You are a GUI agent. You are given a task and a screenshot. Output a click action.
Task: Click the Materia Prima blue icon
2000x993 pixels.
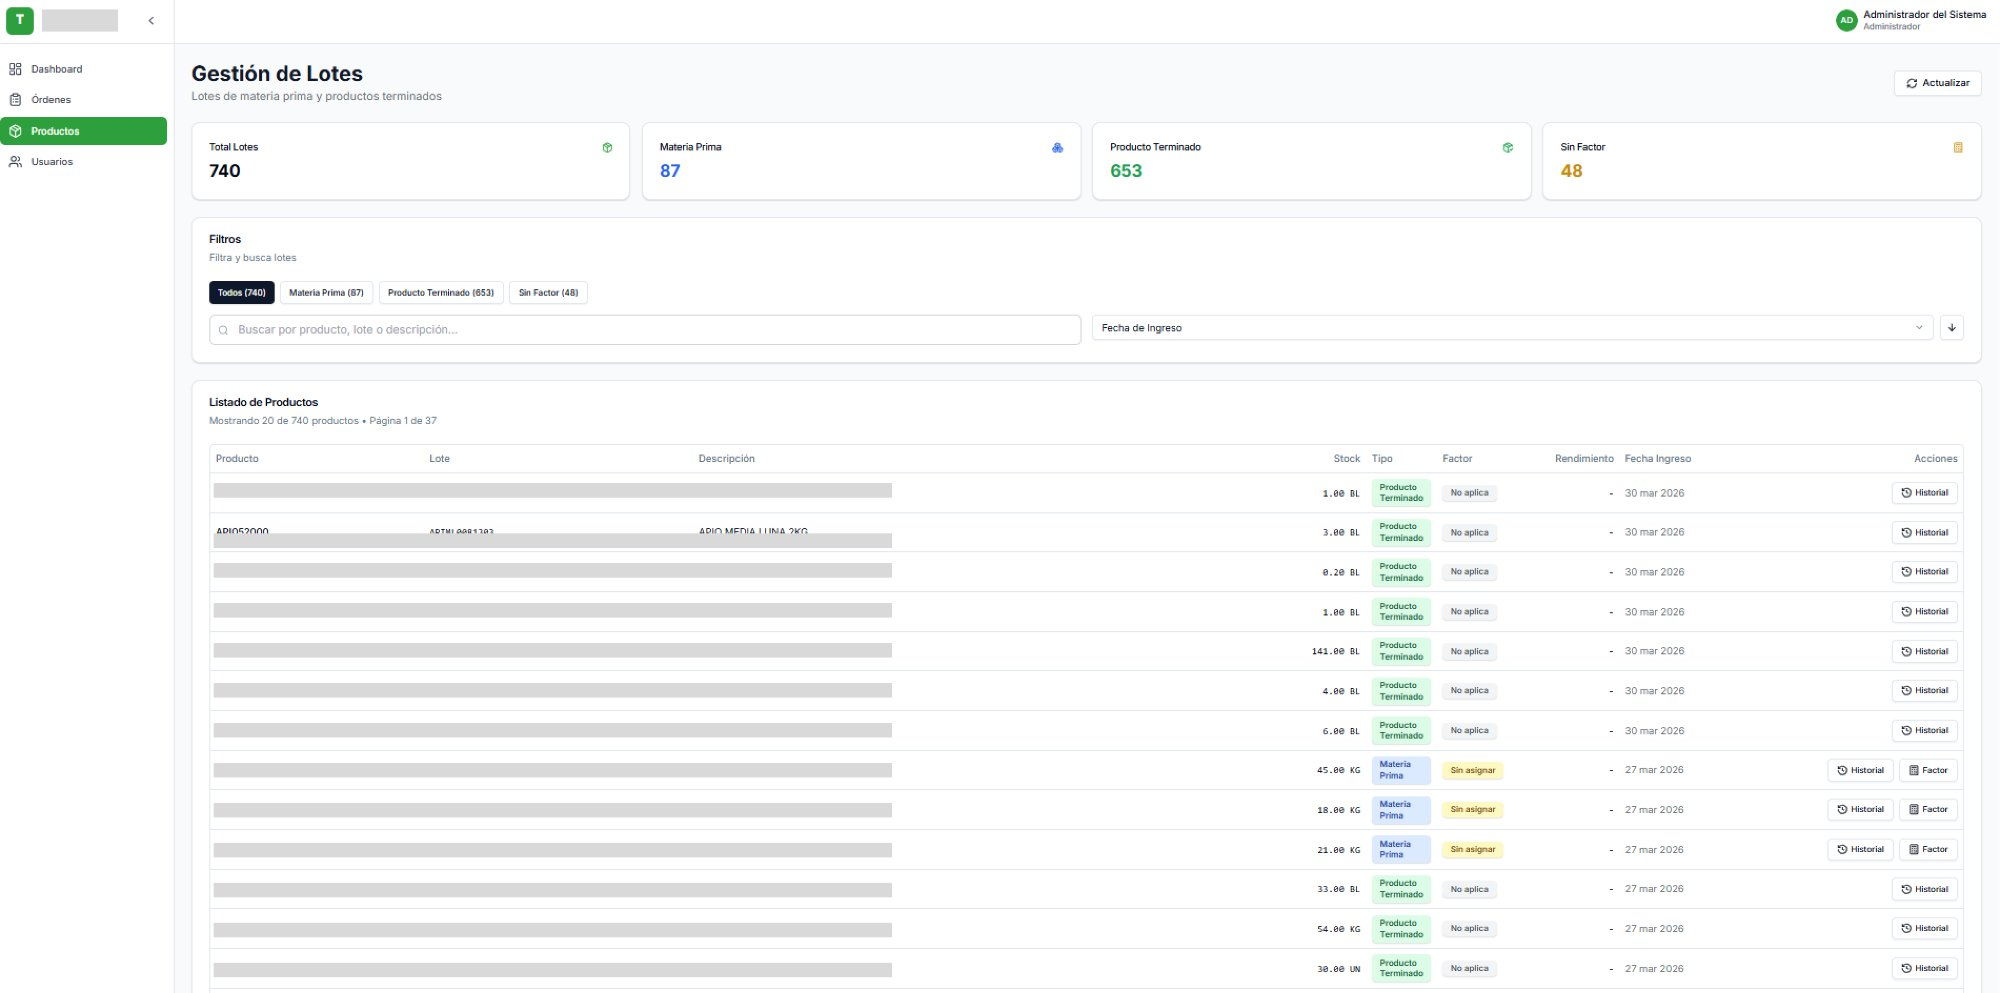pyautogui.click(x=1057, y=148)
